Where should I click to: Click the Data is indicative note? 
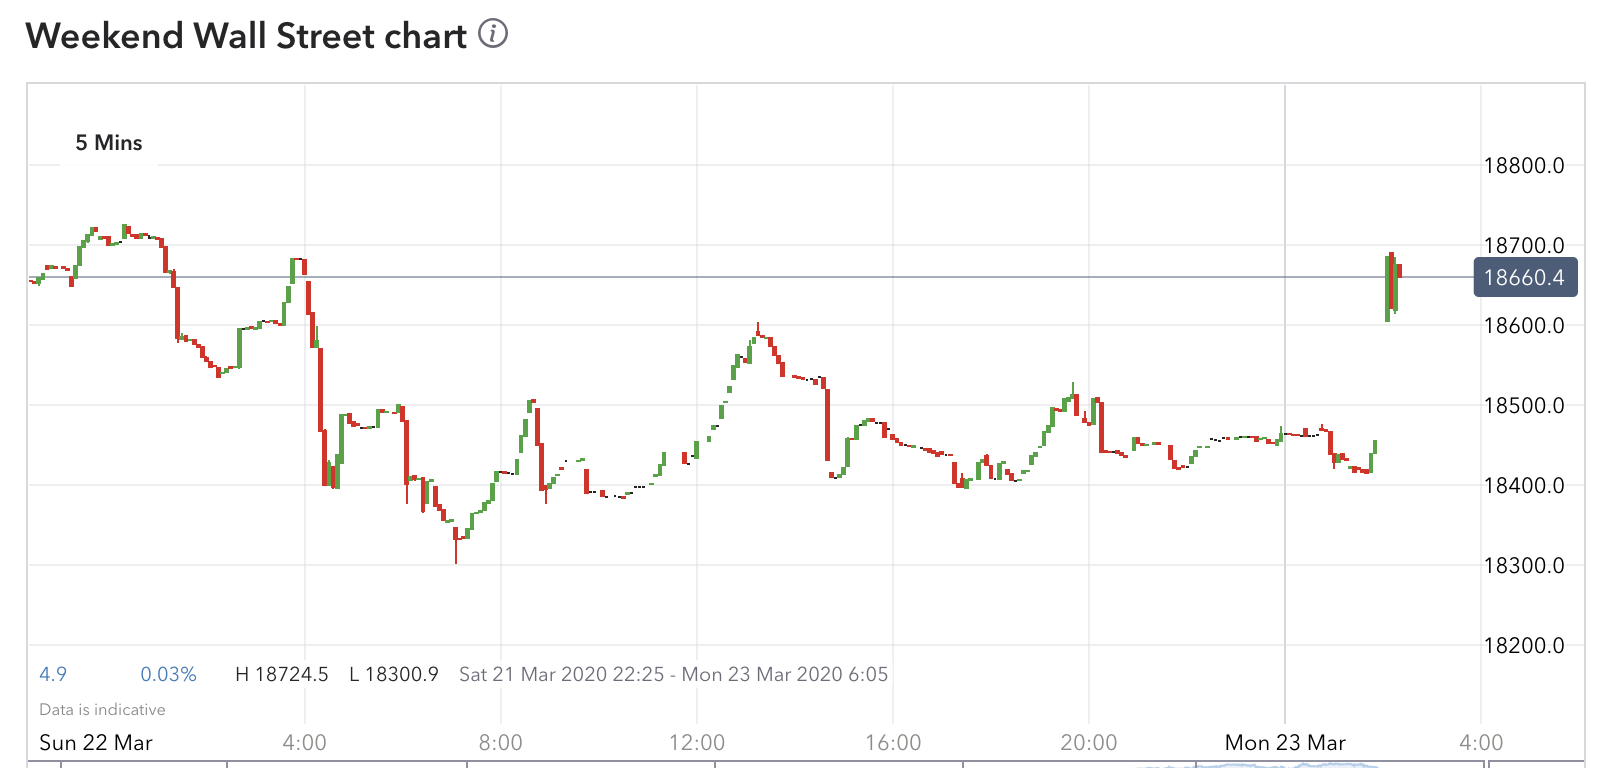point(102,709)
